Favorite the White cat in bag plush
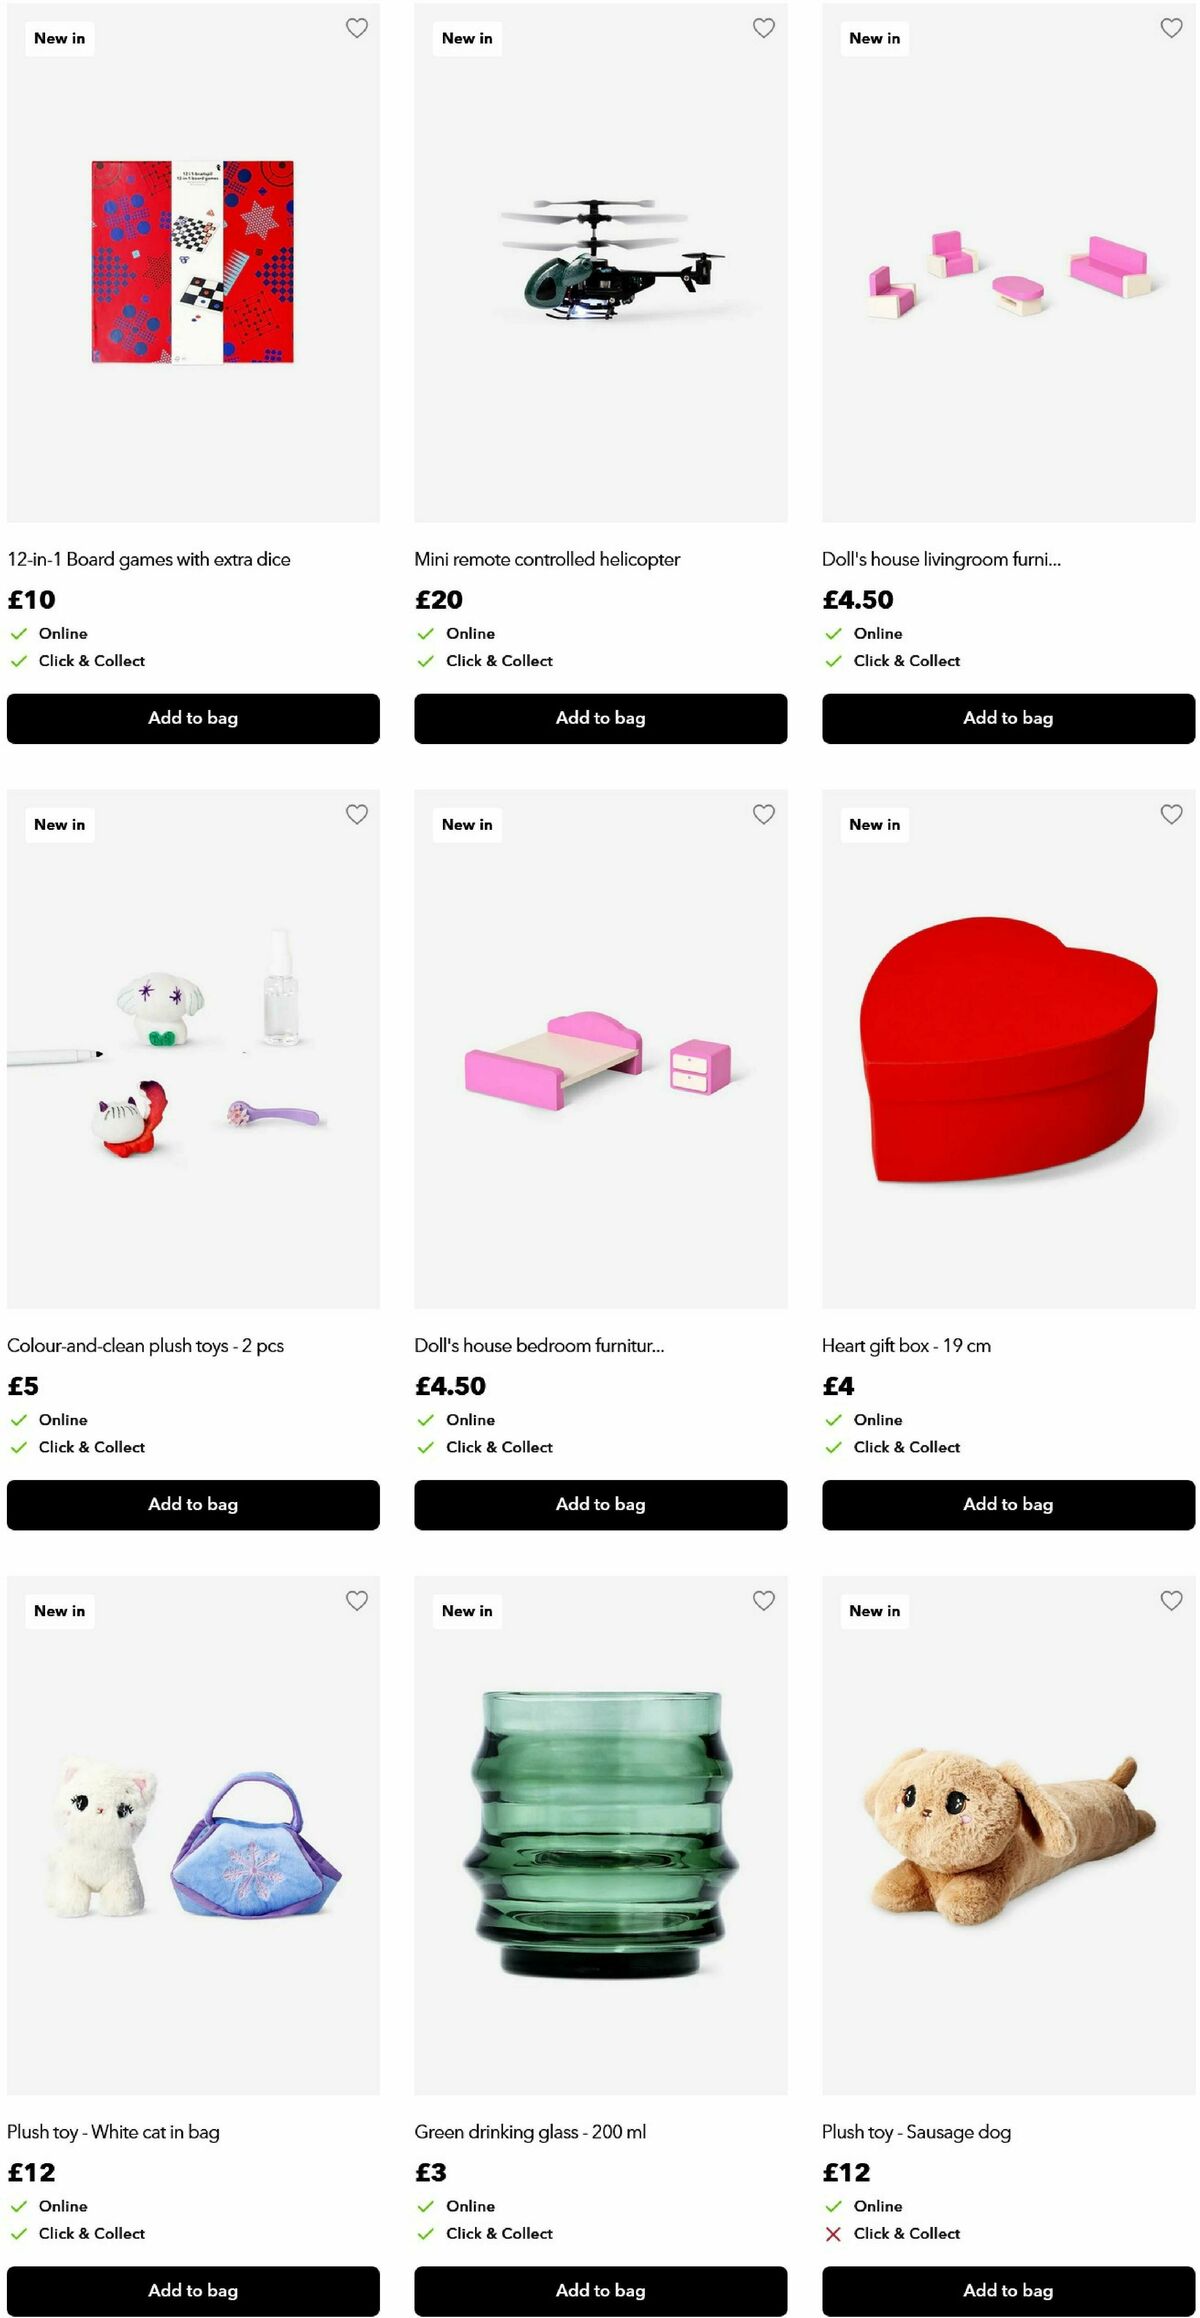 click(x=356, y=1600)
